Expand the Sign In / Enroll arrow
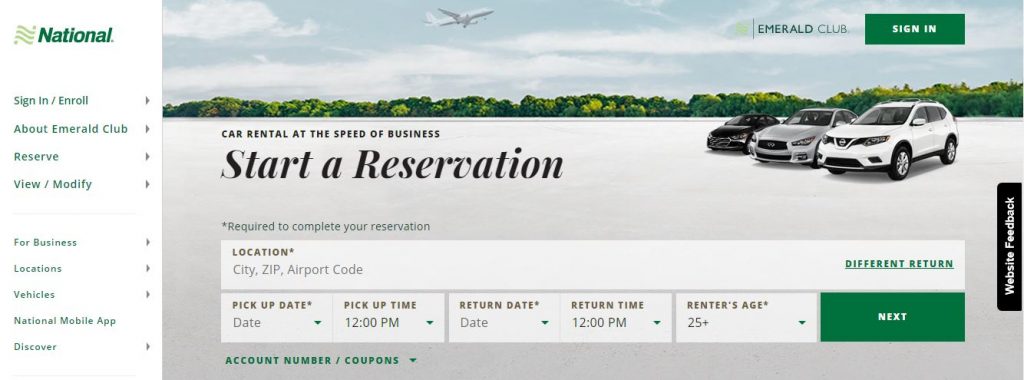Viewport: 1024px width, 380px height. [x=147, y=101]
